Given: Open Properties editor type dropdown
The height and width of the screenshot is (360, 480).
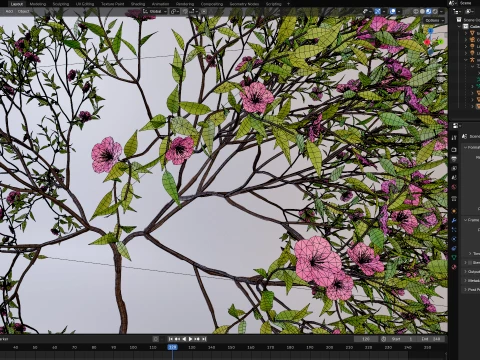Looking at the screenshot, I should 457,126.
